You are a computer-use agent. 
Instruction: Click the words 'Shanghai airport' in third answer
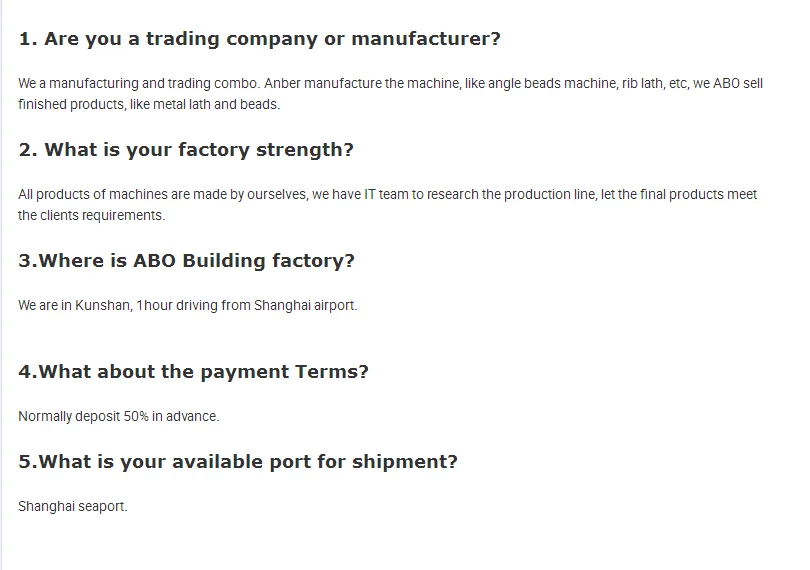pos(310,305)
